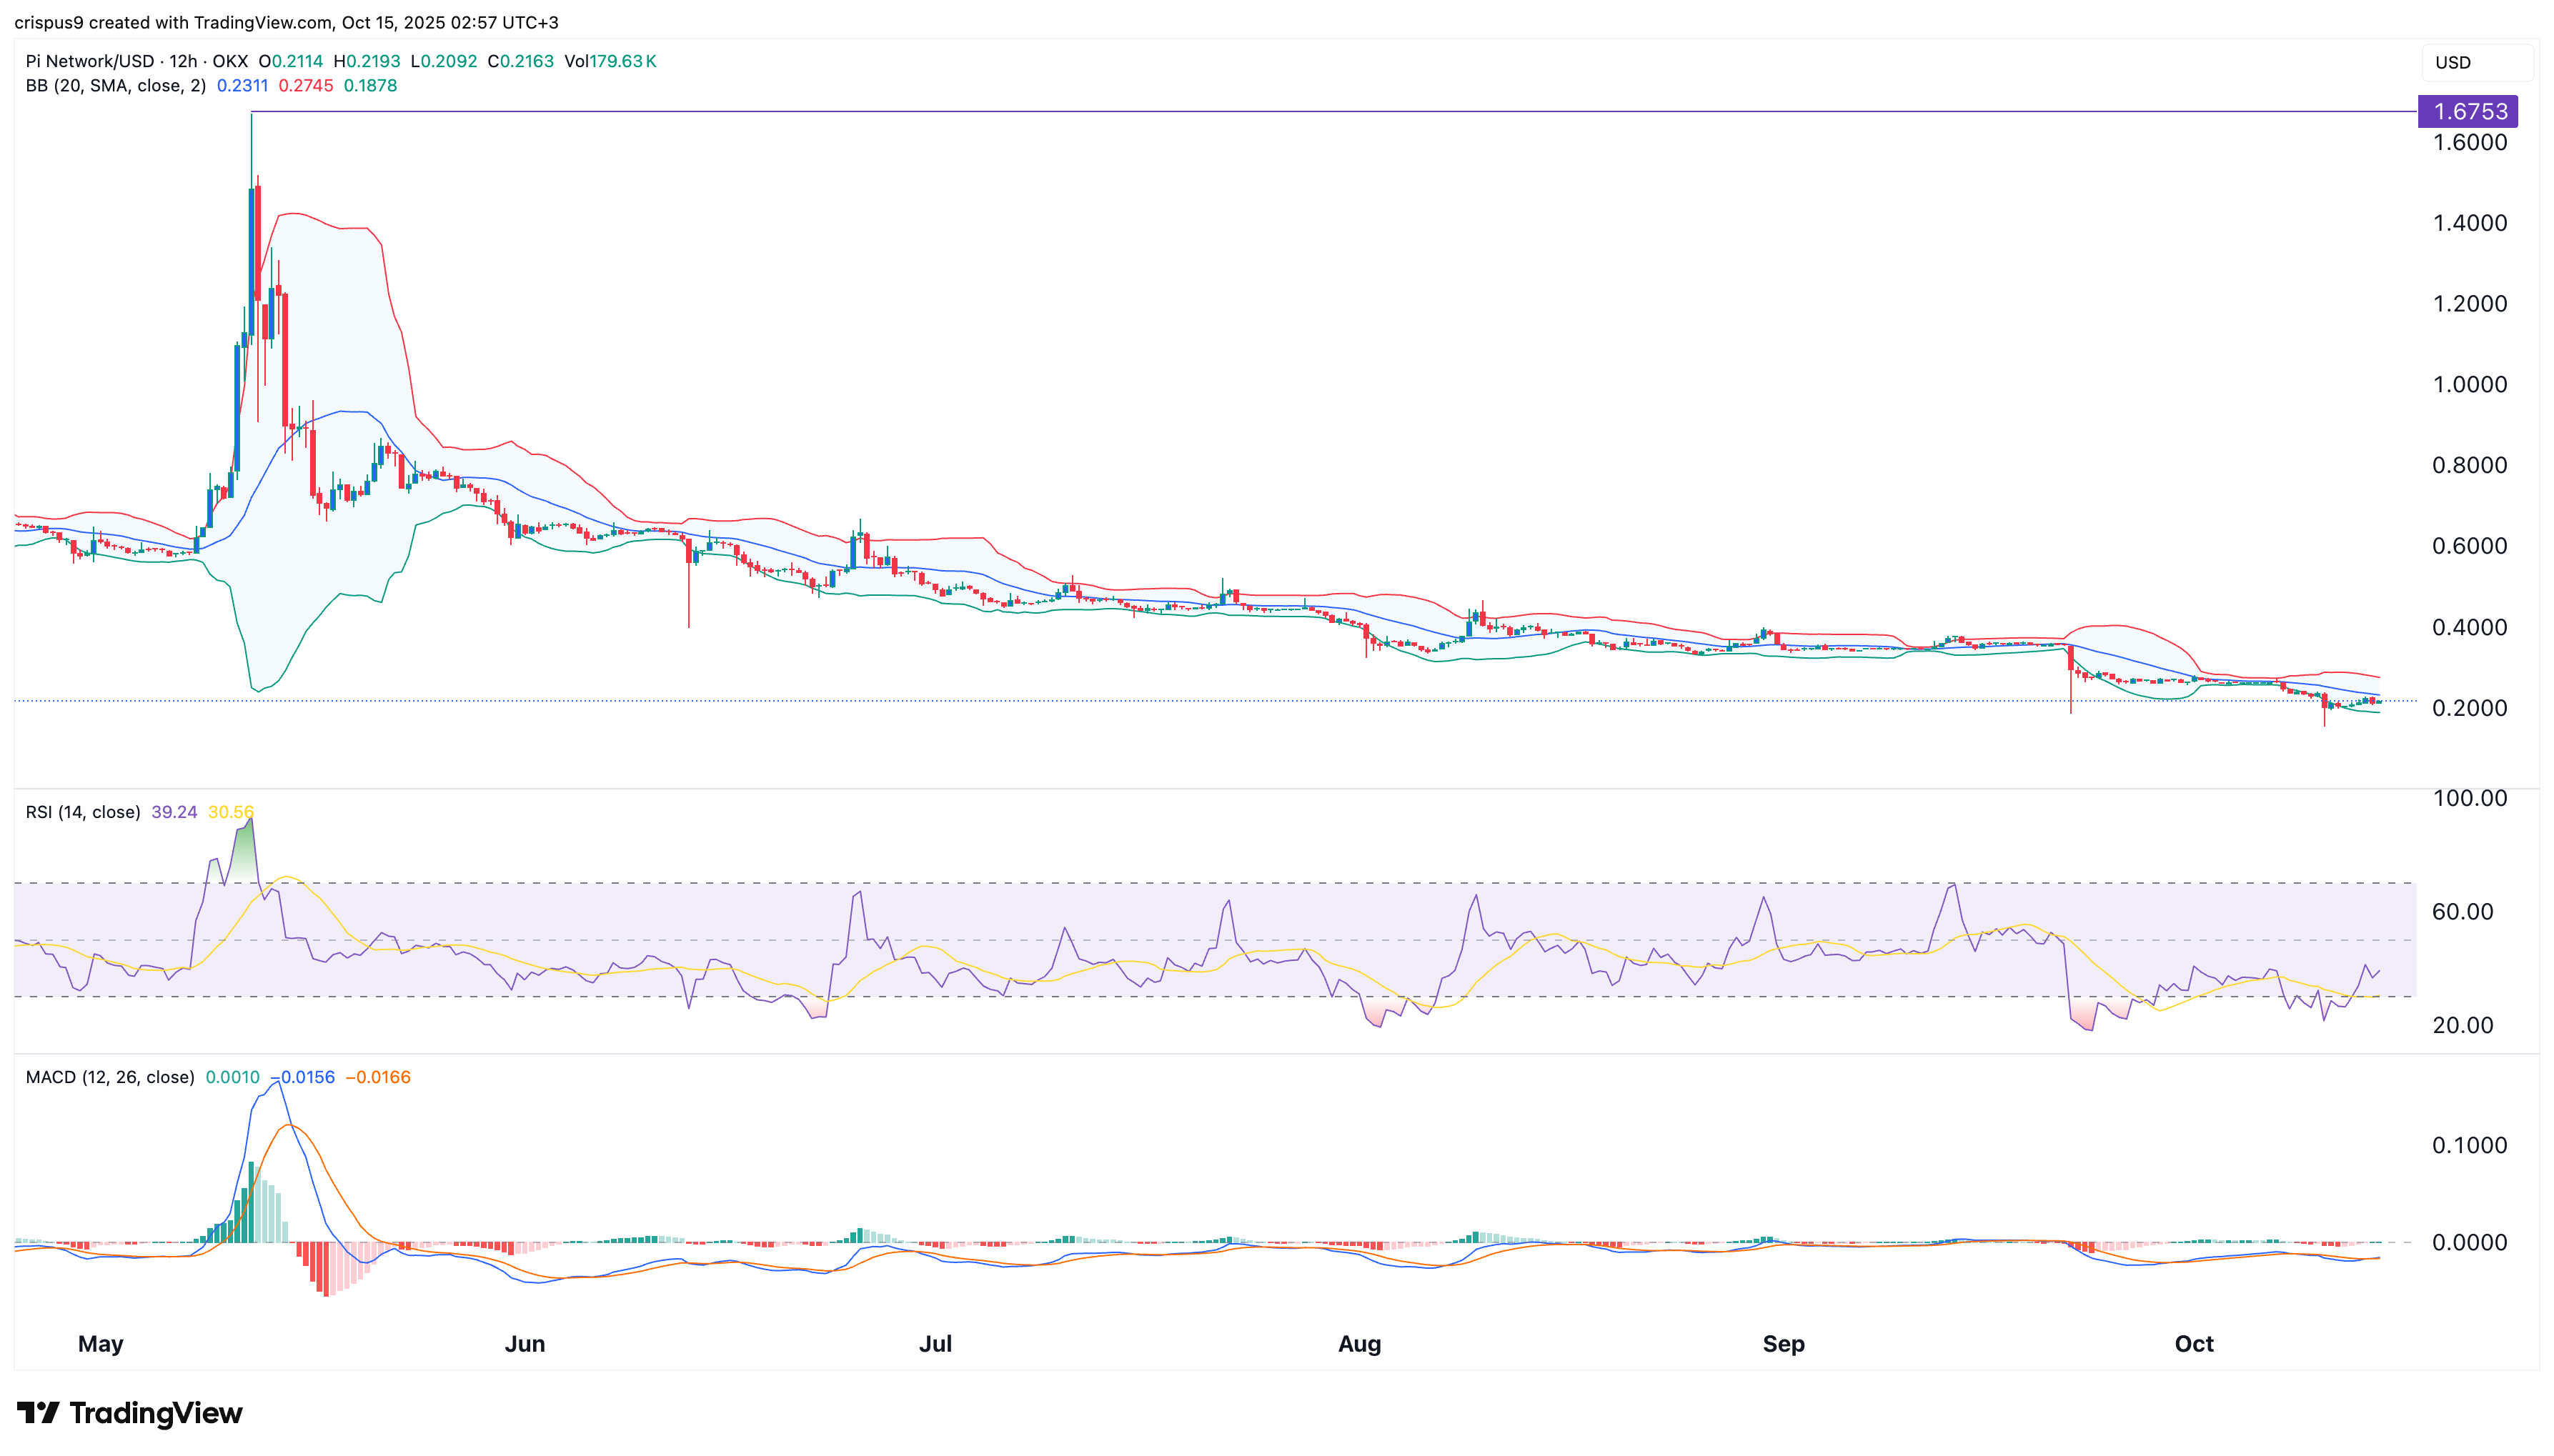Click the 1.0000 price axis level

tap(2469, 384)
